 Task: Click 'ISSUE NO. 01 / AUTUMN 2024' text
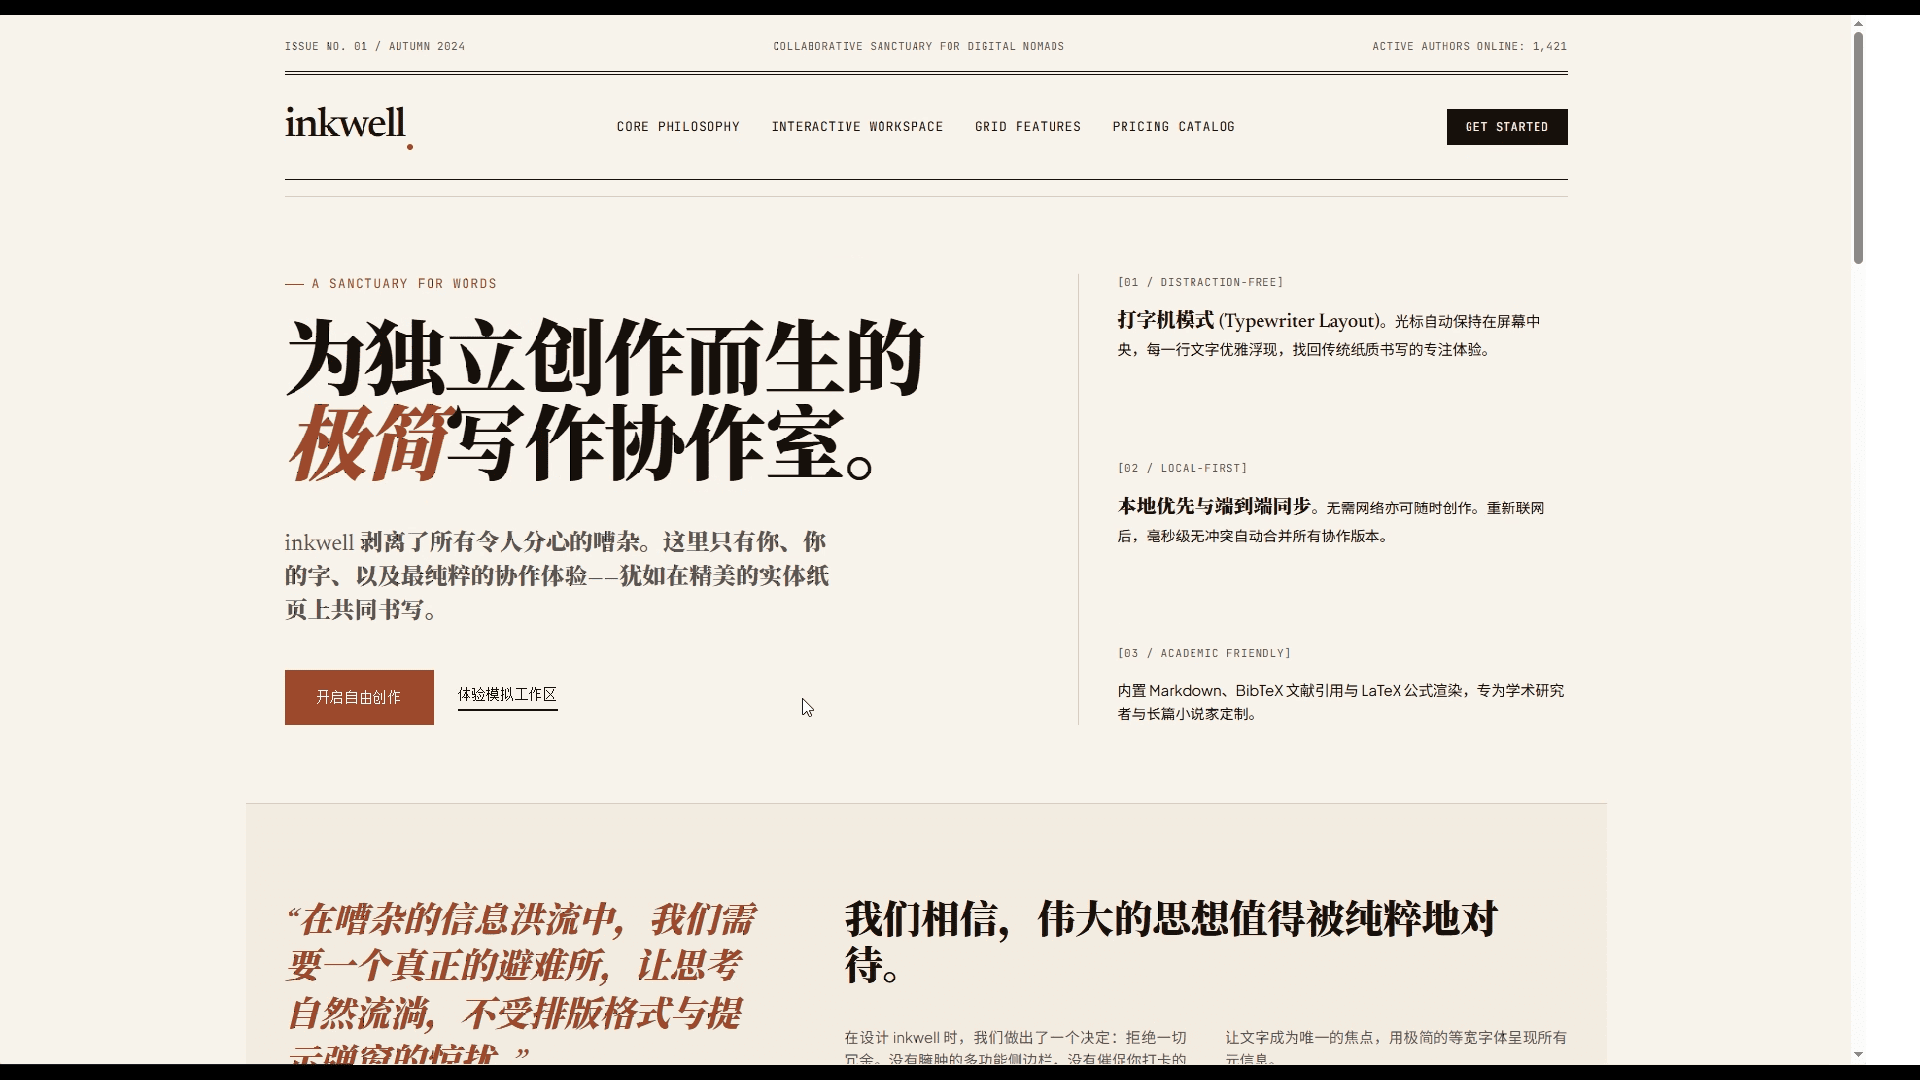coord(375,46)
